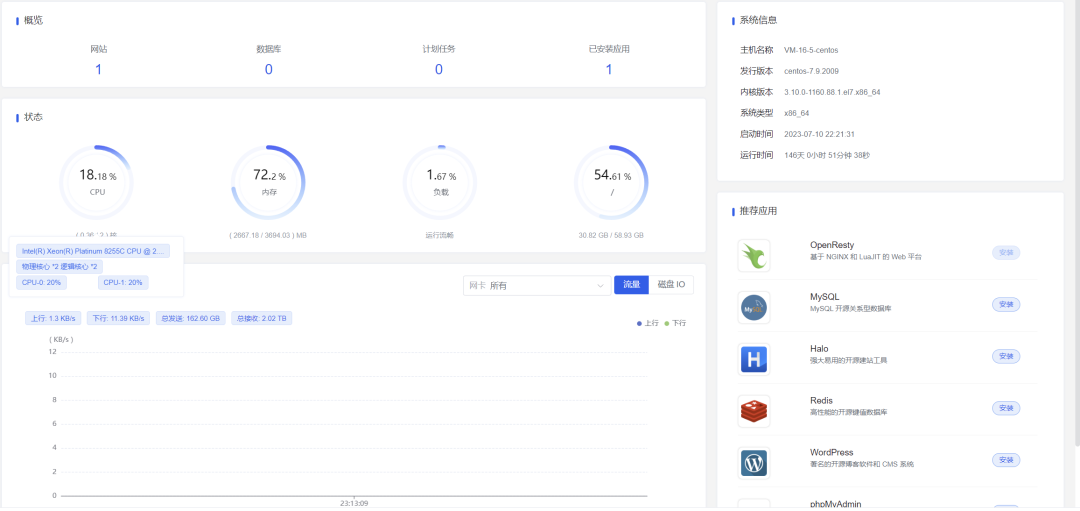
Task: Switch to the 流量 tab
Action: [632, 285]
